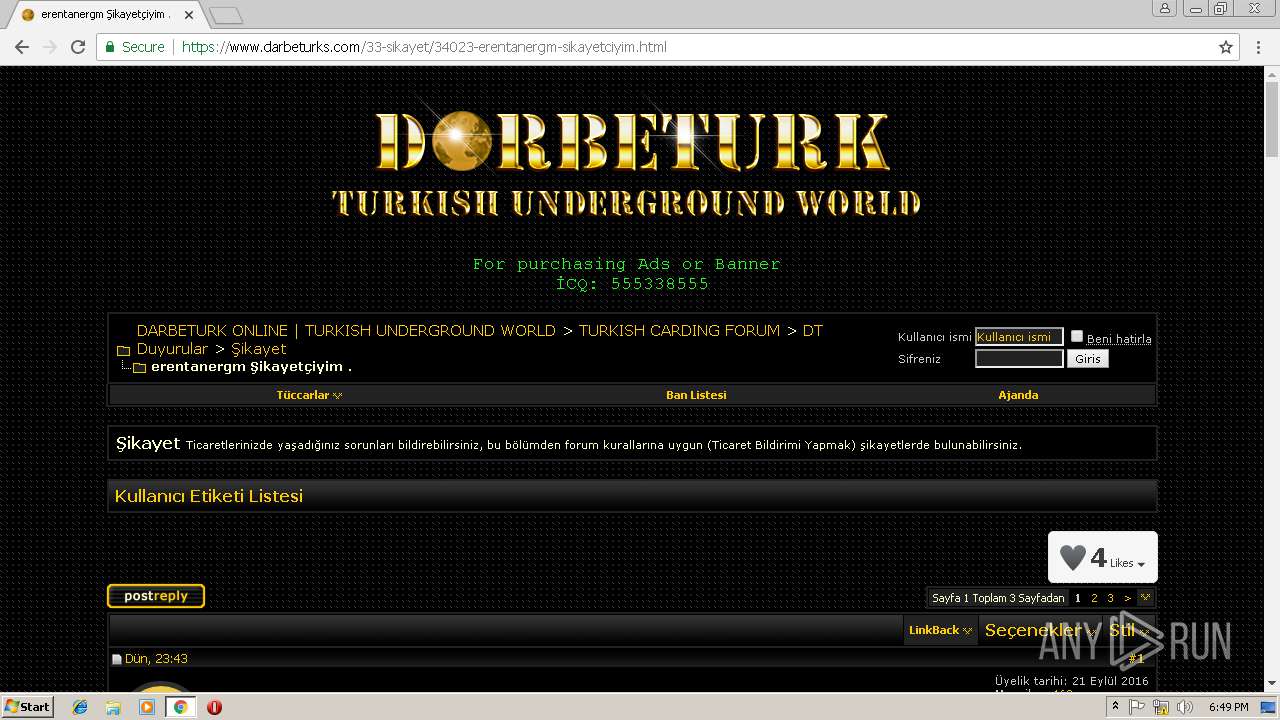This screenshot has width=1280, height=720.
Task: Click the folder icon beside the breadcrumb
Action: click(x=124, y=350)
